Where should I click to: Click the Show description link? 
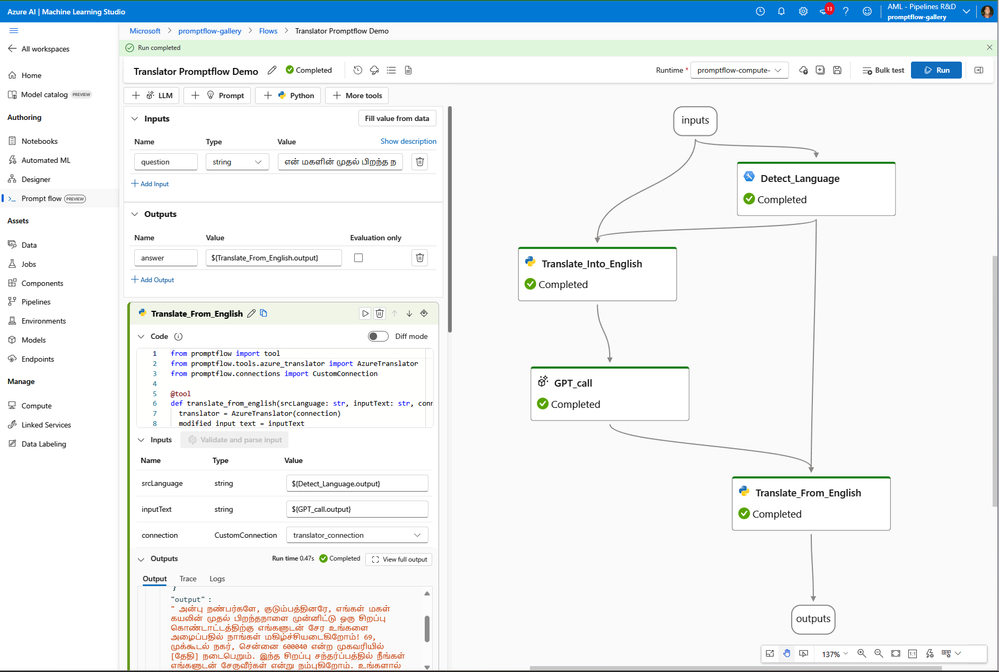[408, 141]
